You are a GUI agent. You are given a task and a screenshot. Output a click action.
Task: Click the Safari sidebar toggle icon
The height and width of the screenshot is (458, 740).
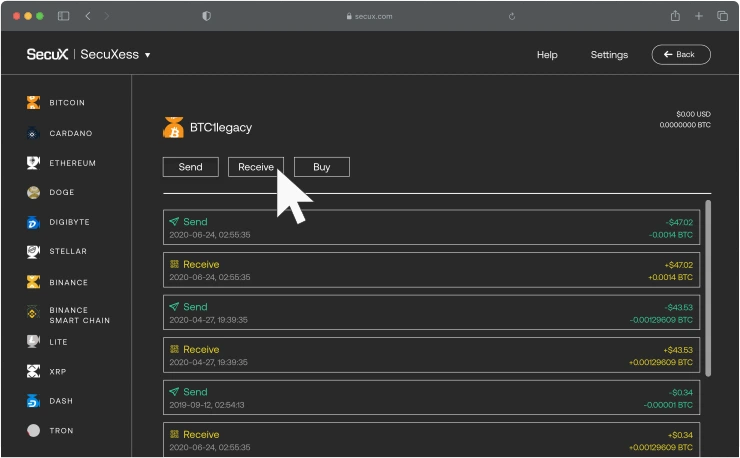point(63,16)
